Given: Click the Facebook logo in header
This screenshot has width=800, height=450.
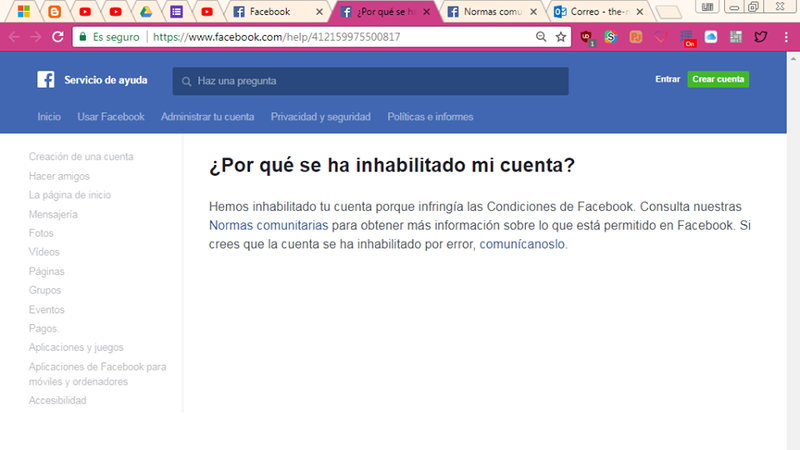Looking at the screenshot, I should click(45, 80).
